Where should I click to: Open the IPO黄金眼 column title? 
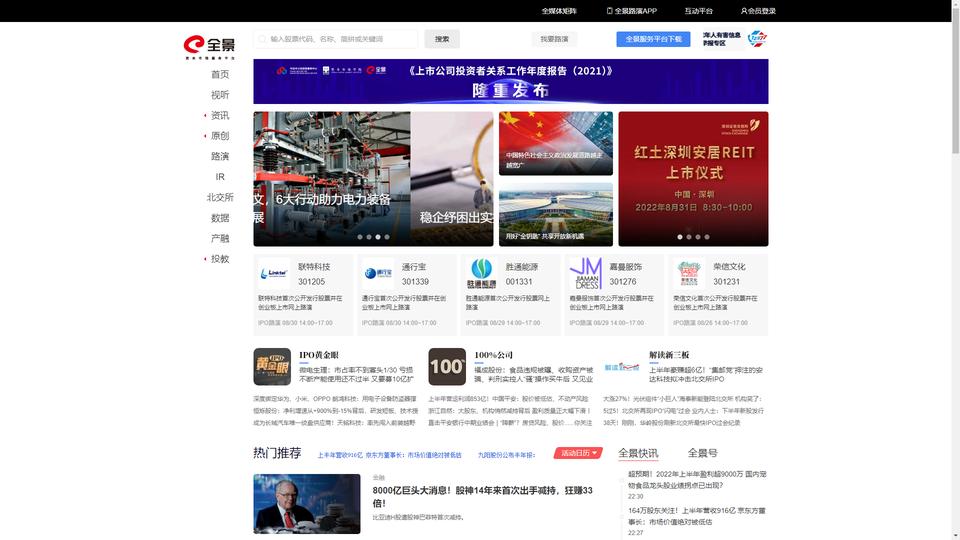[319, 355]
